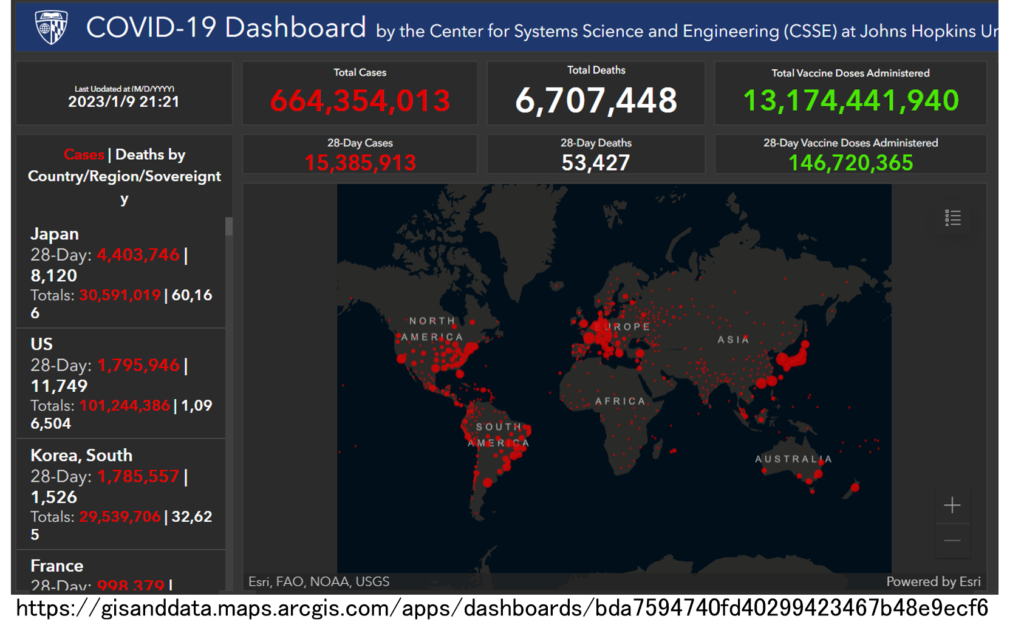Click the Johns Hopkins shield logo
The height and width of the screenshot is (636, 1024).
[x=52, y=28]
